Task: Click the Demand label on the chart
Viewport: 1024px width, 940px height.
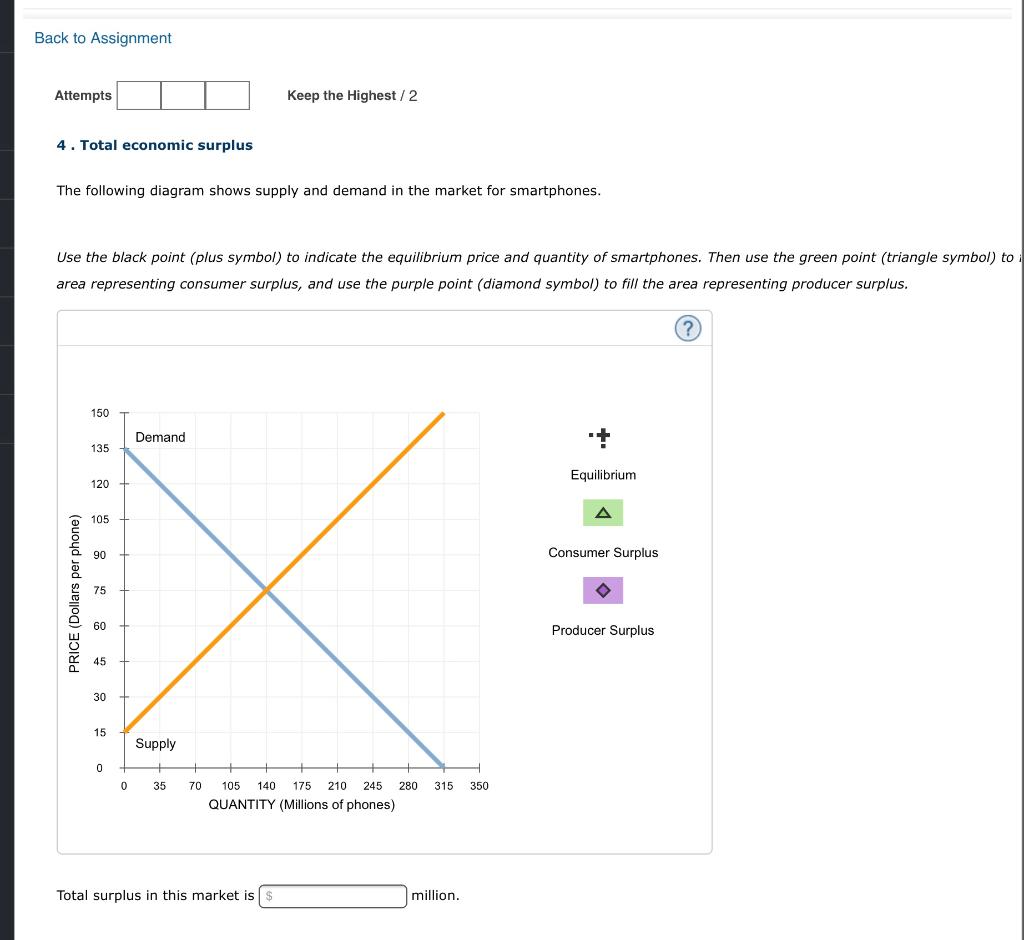Action: (160, 437)
